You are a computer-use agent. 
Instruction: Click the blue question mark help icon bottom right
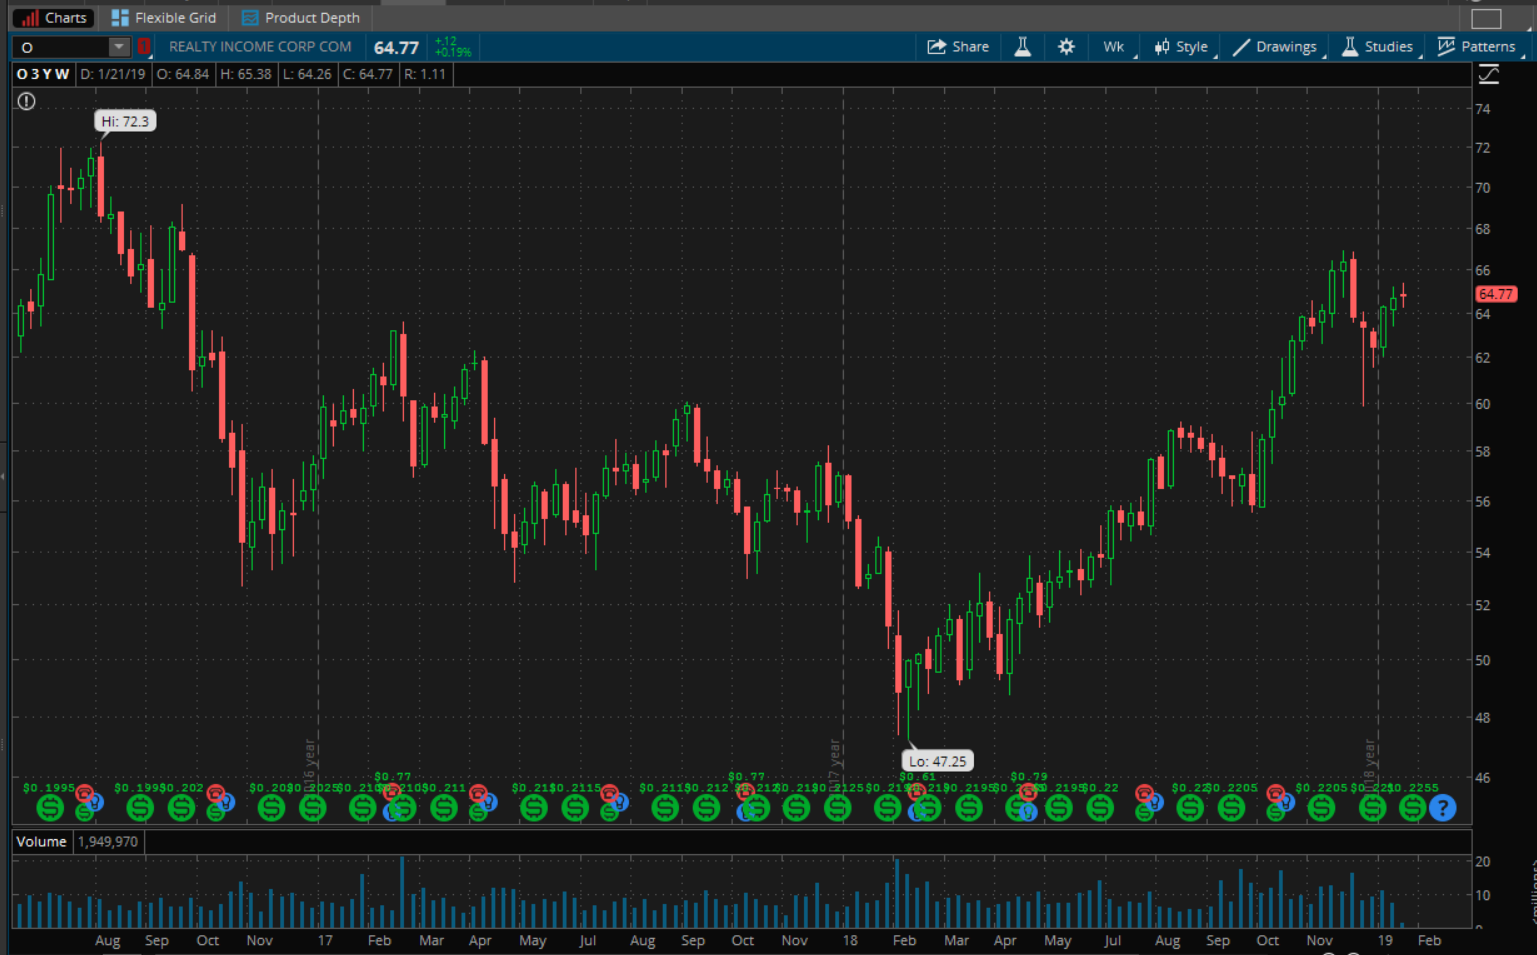(x=1443, y=807)
